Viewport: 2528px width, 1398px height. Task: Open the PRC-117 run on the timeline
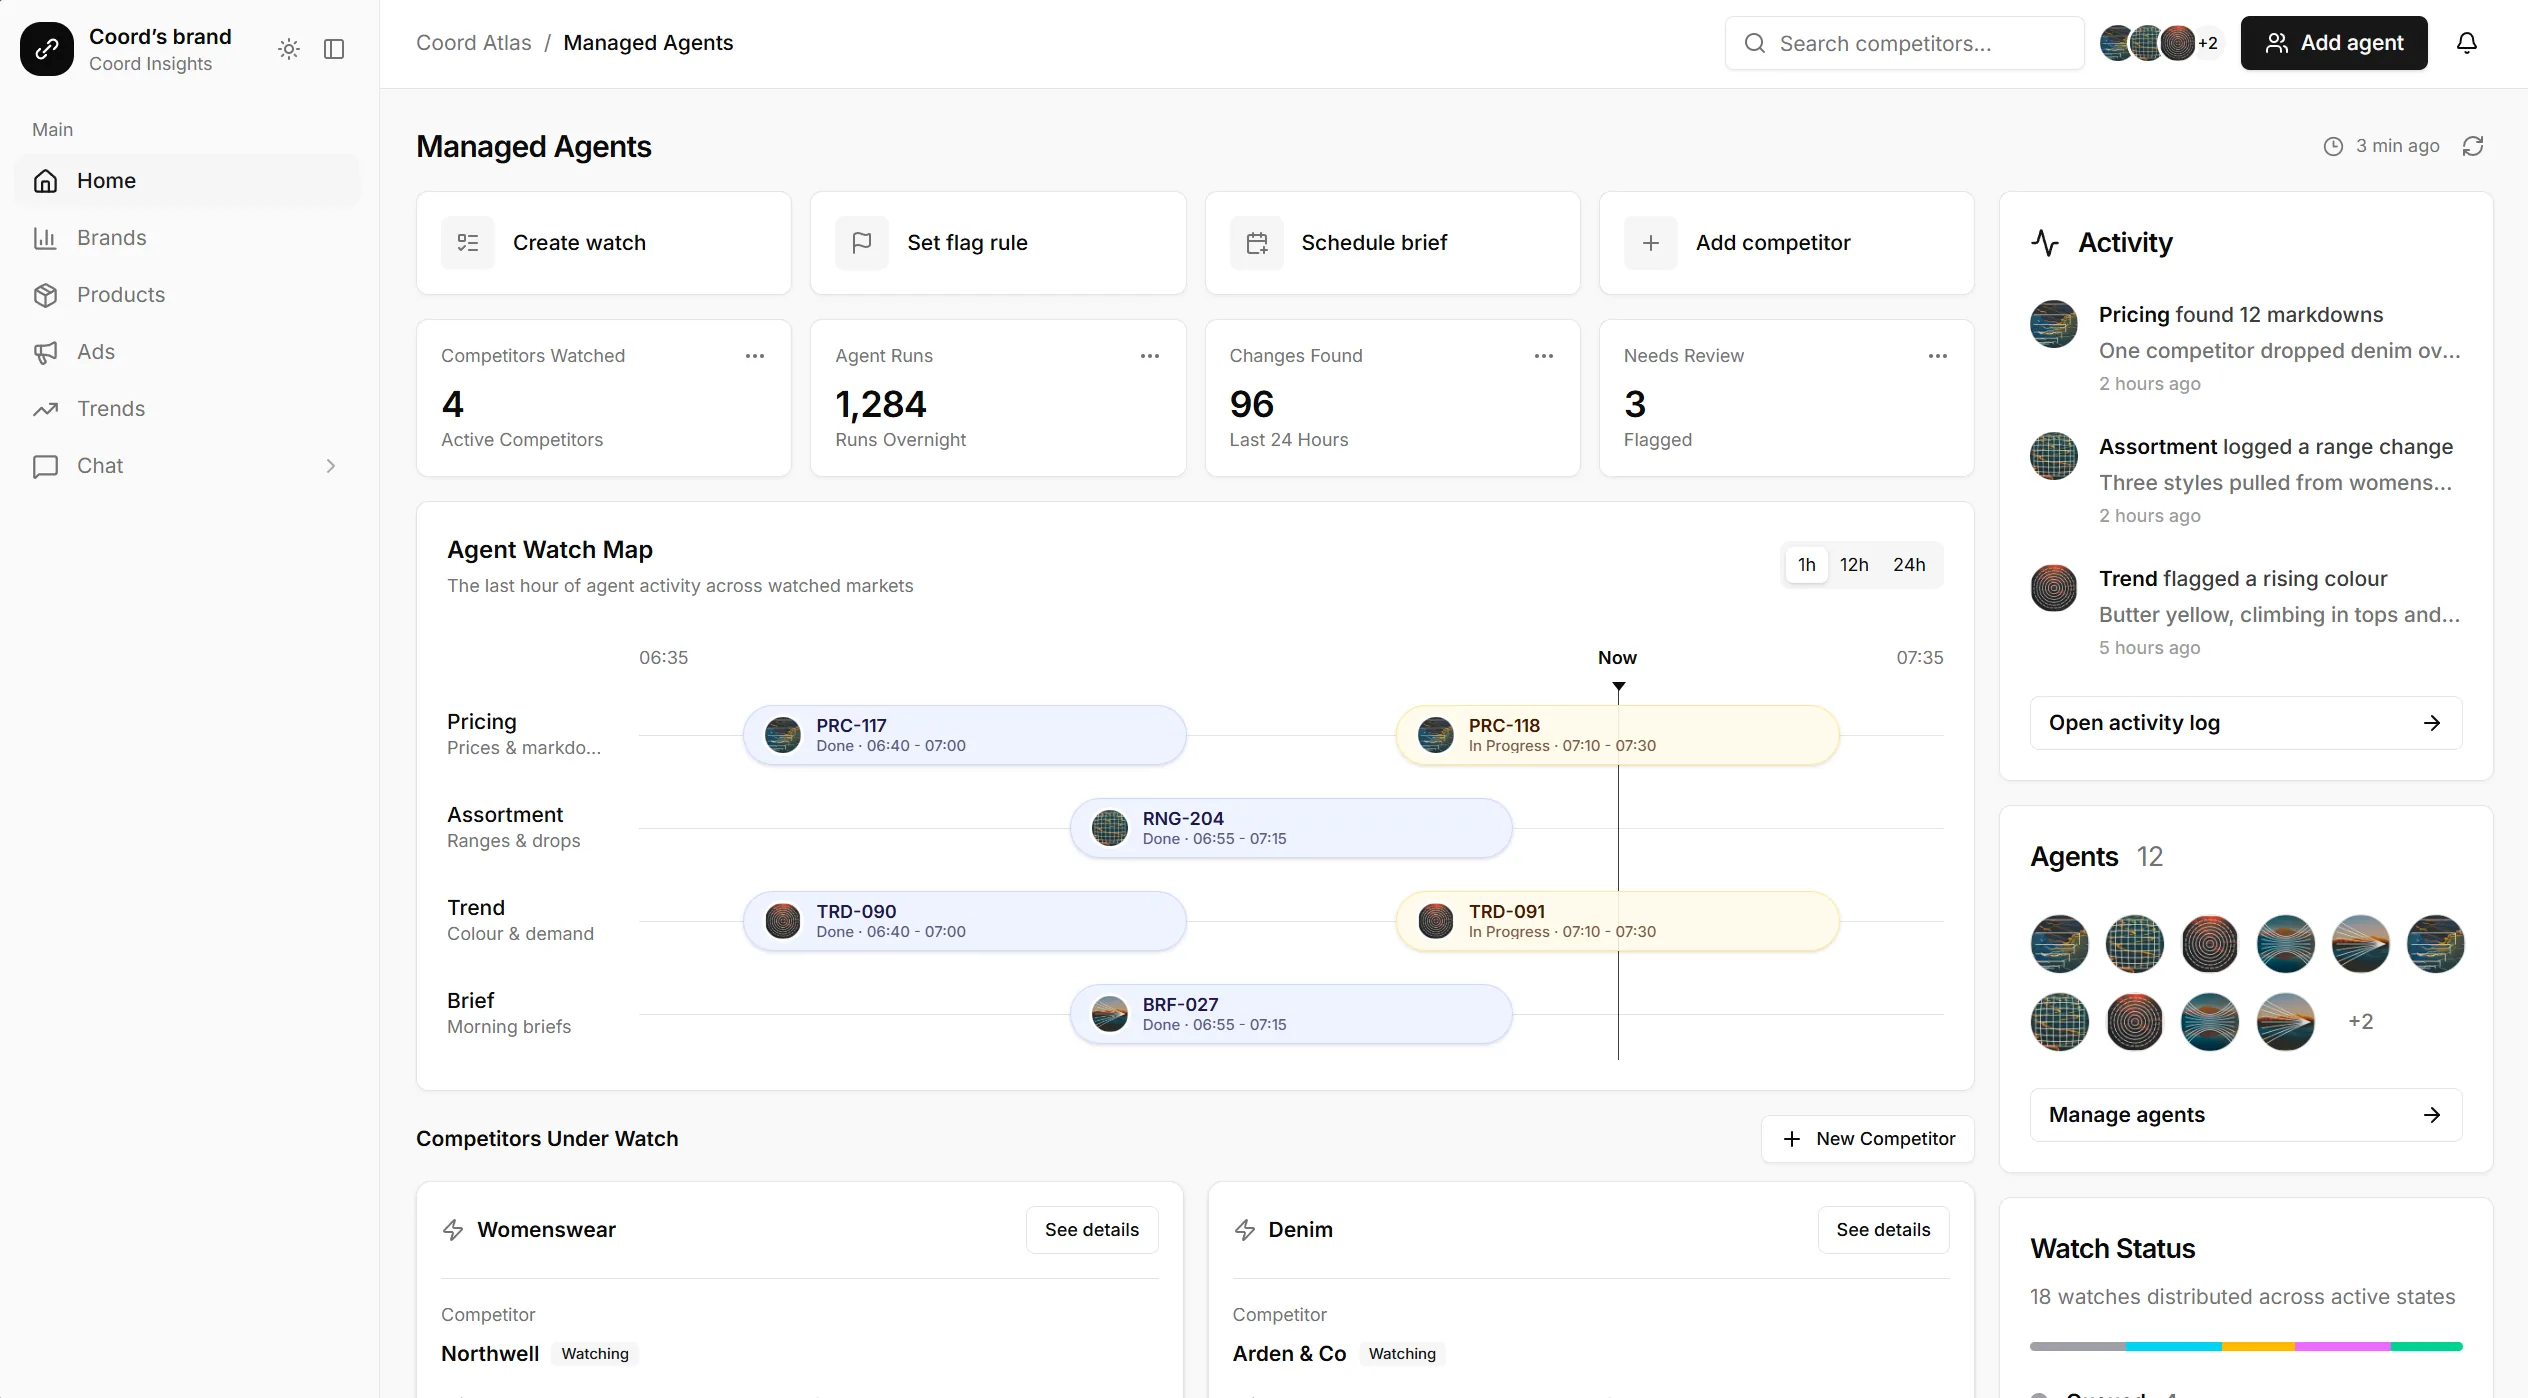pyautogui.click(x=965, y=735)
